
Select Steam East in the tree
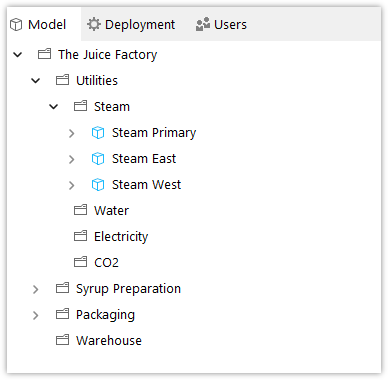[x=144, y=159]
